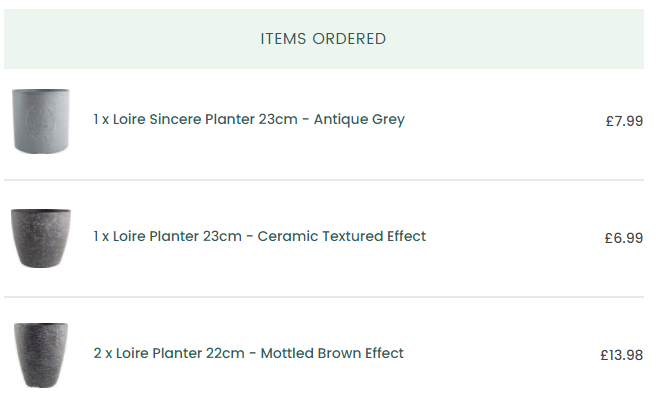
Task: Click "1 x" quantity of Ceramic Textured planter
Action: [101, 237]
